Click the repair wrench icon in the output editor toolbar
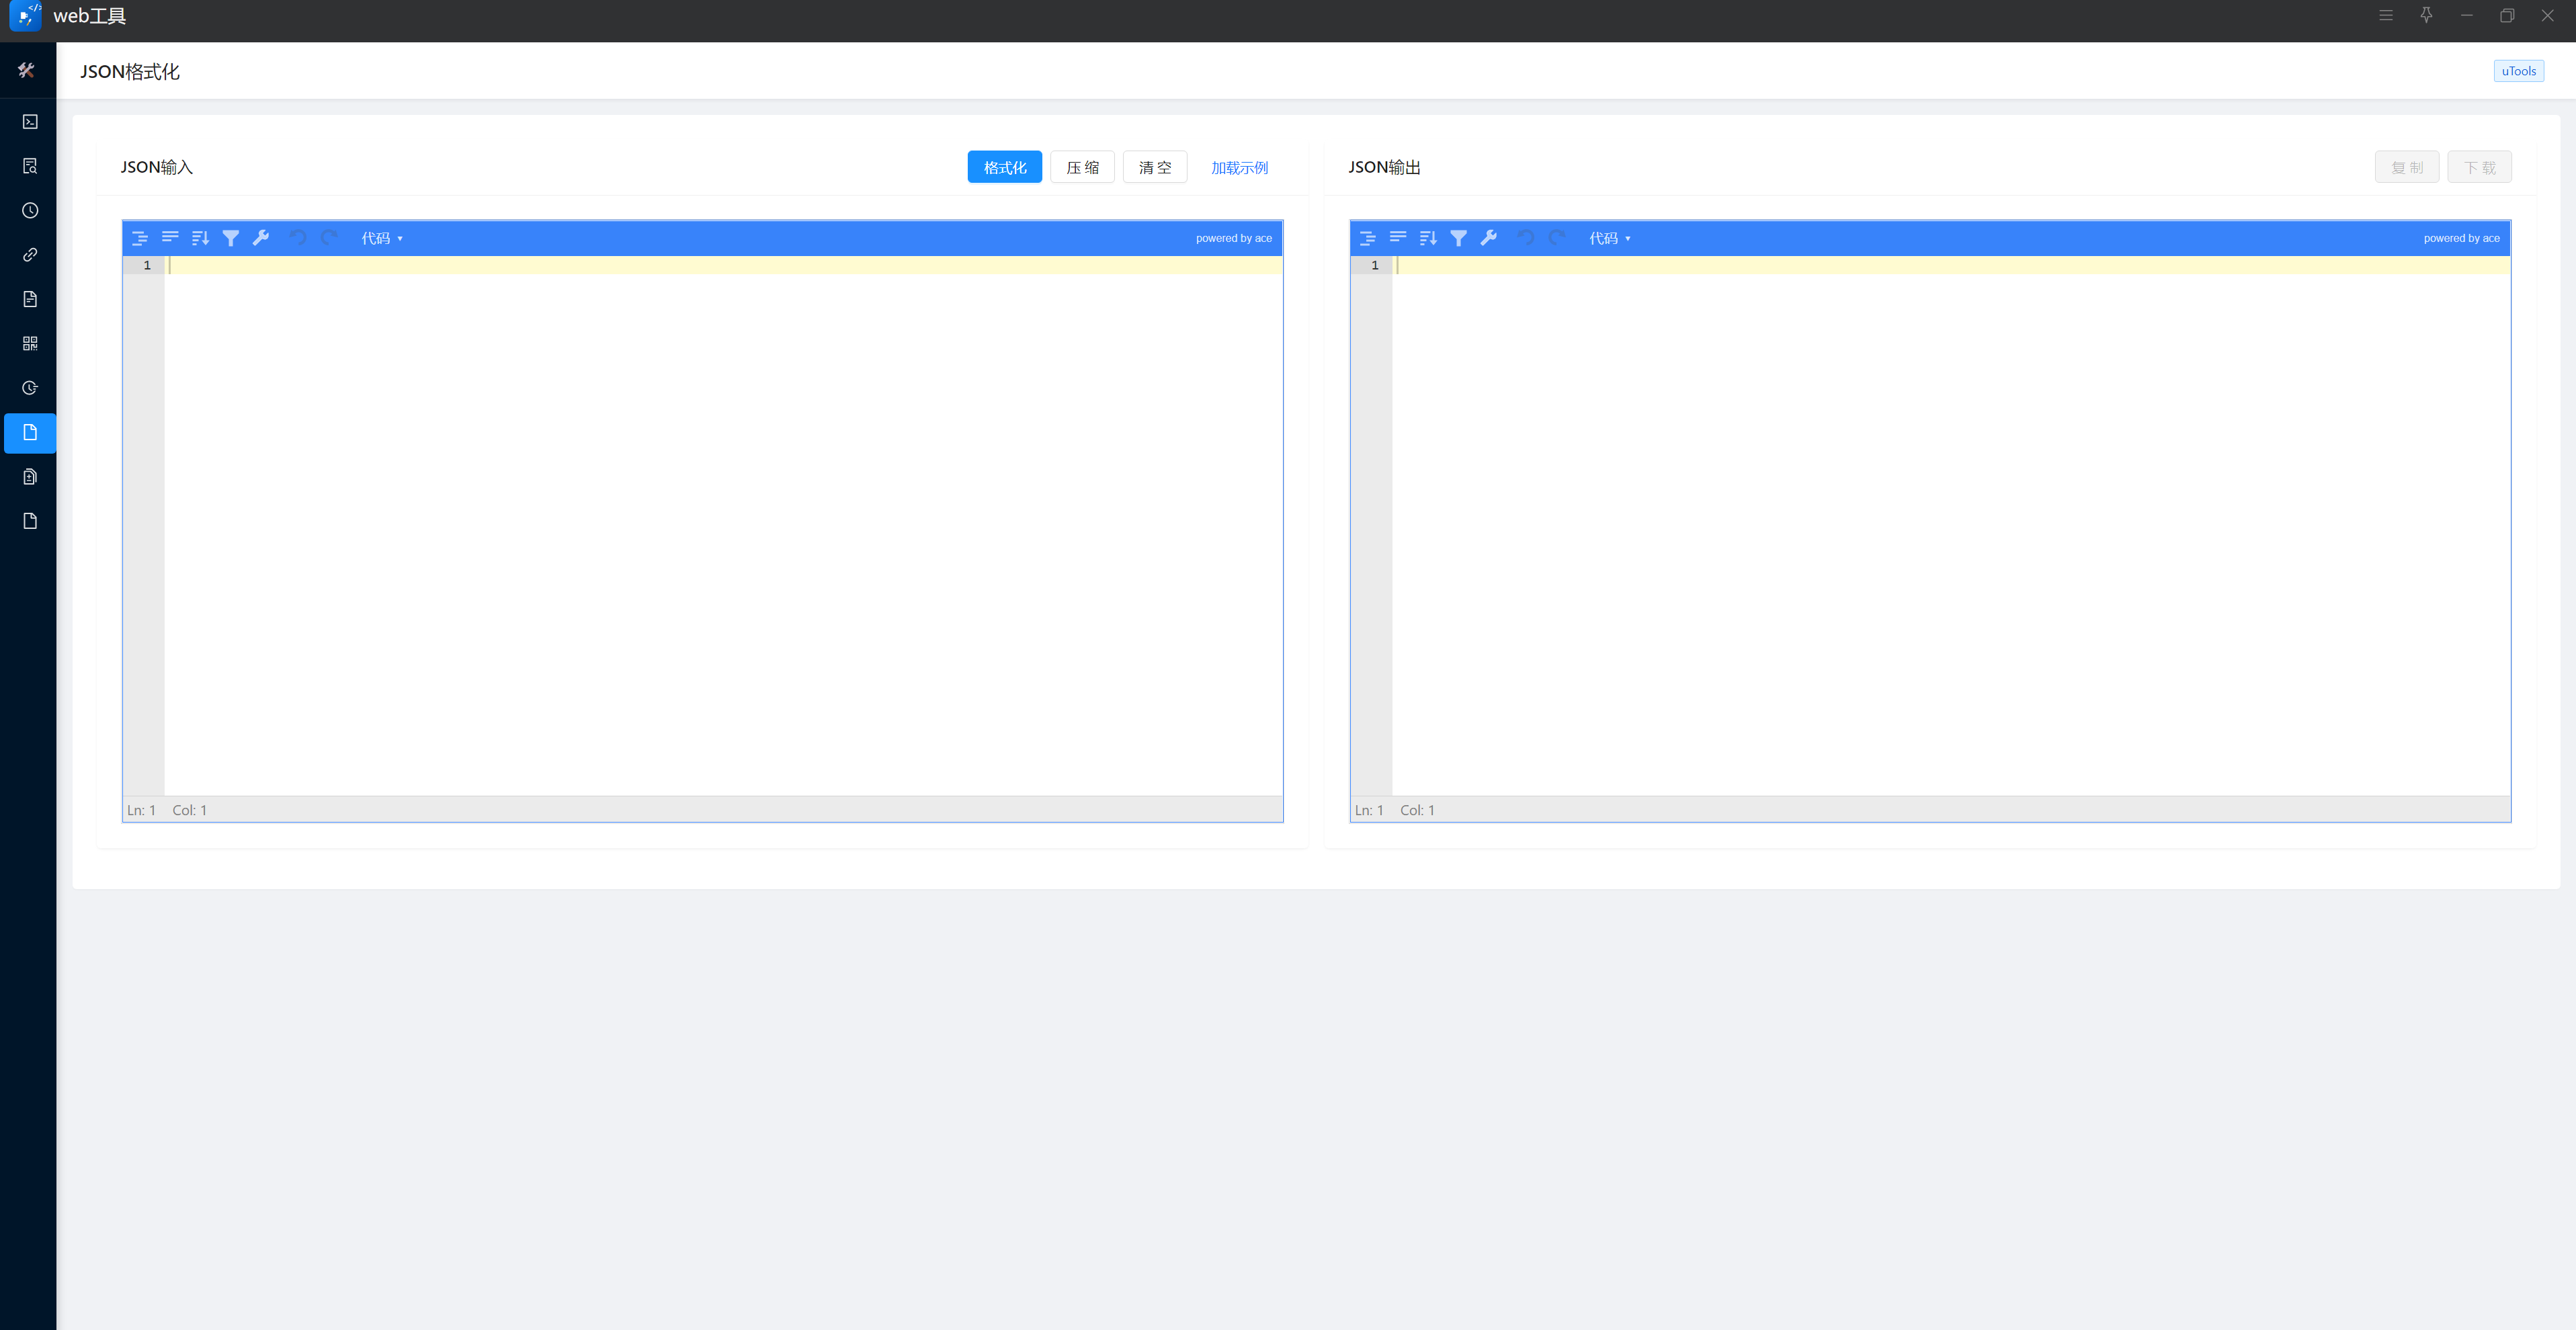 1489,238
